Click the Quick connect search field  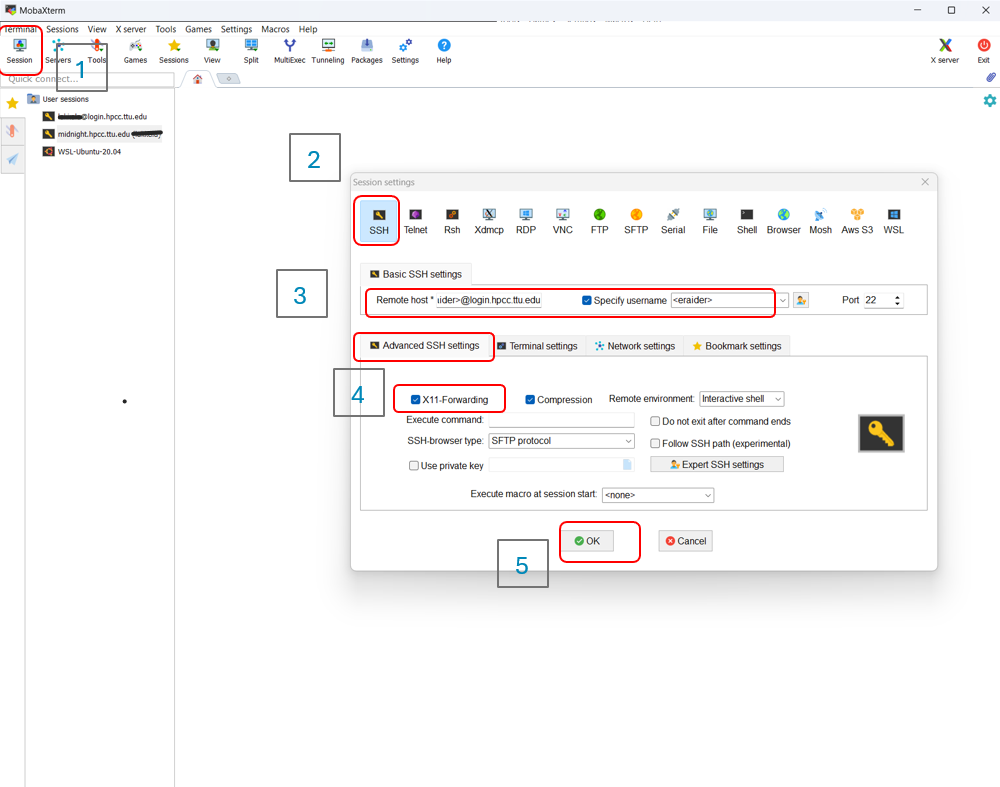click(89, 79)
